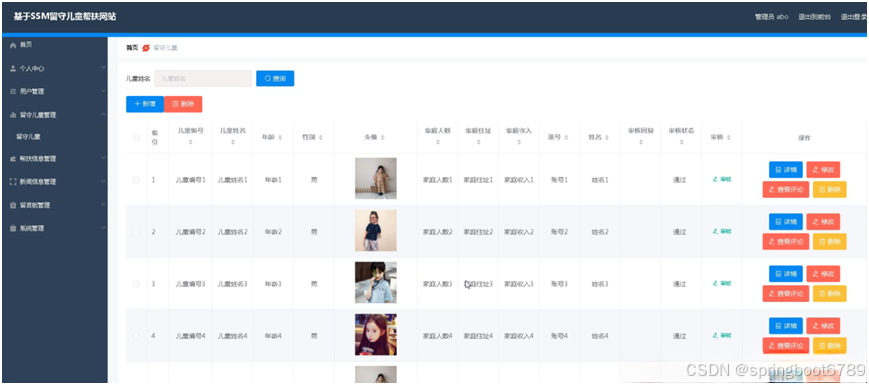Open 详情 for row 3
This screenshot has height=385, width=869.
click(x=786, y=274)
